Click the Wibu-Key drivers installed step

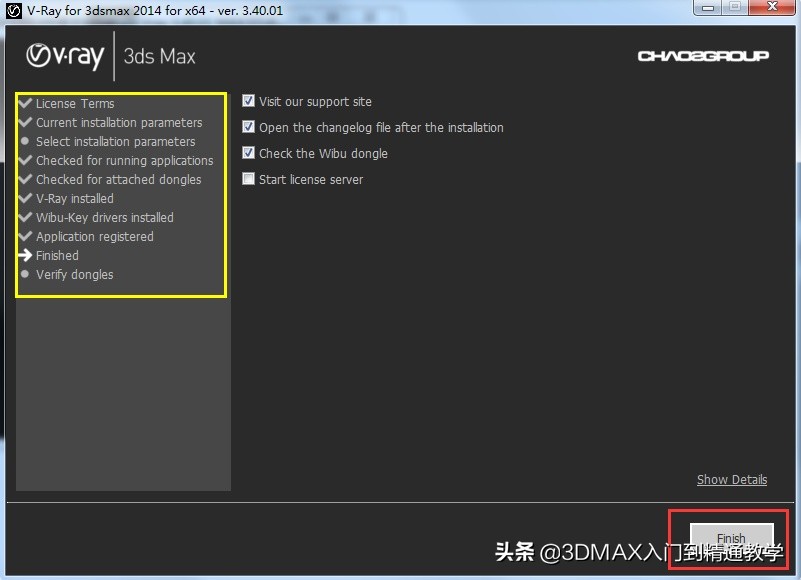click(104, 217)
